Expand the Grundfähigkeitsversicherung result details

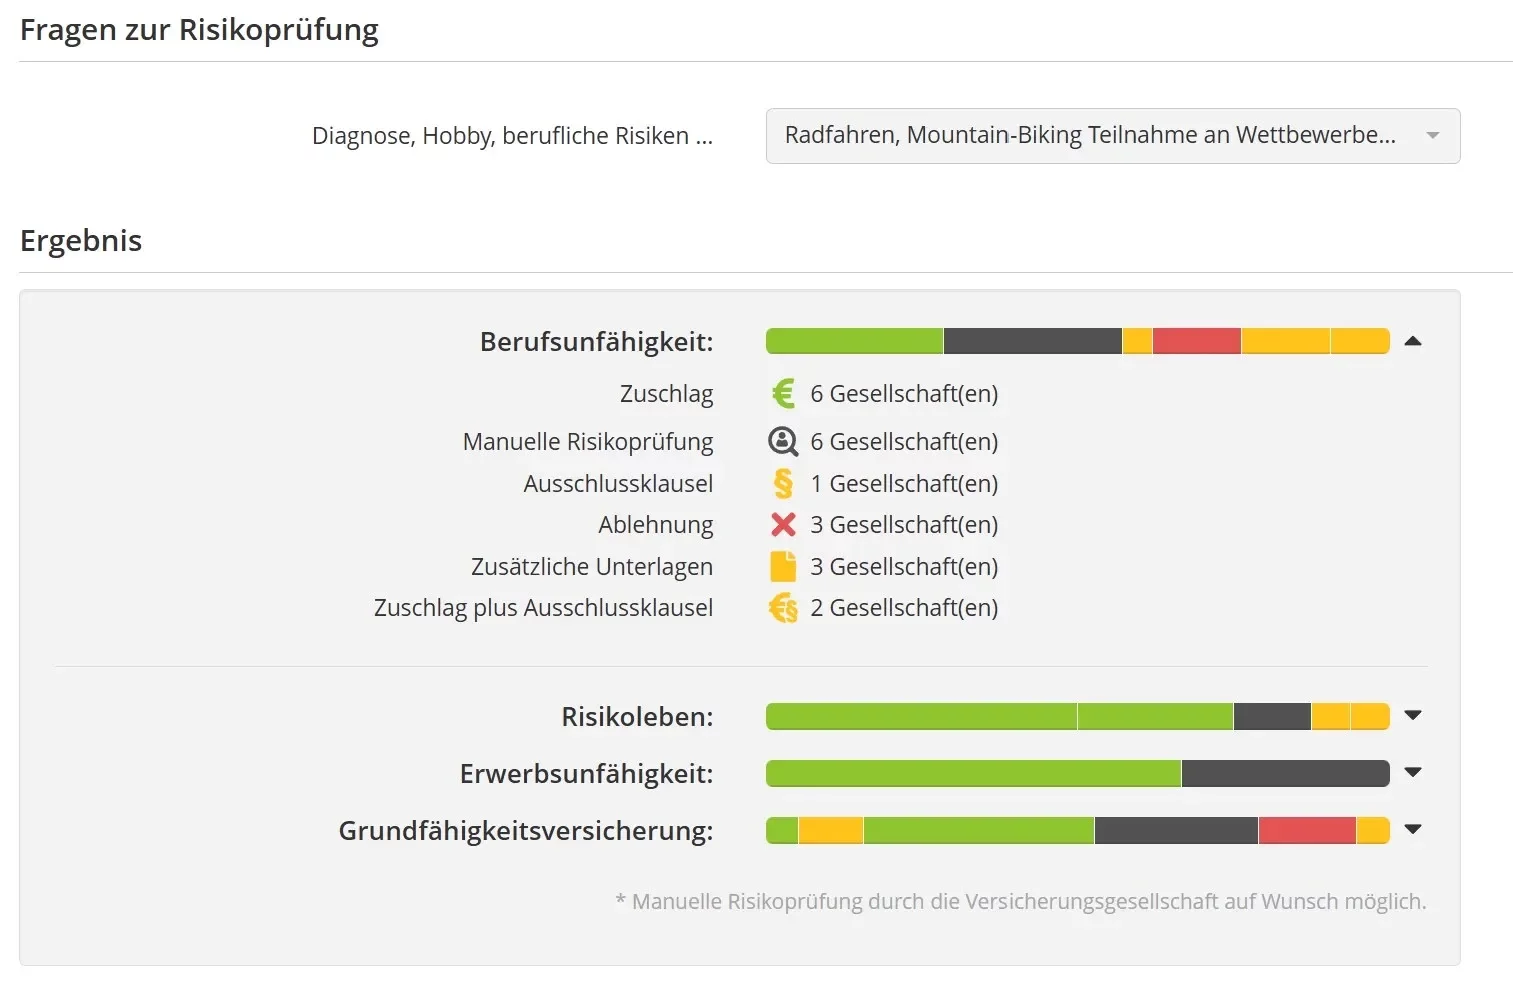pos(1412,830)
